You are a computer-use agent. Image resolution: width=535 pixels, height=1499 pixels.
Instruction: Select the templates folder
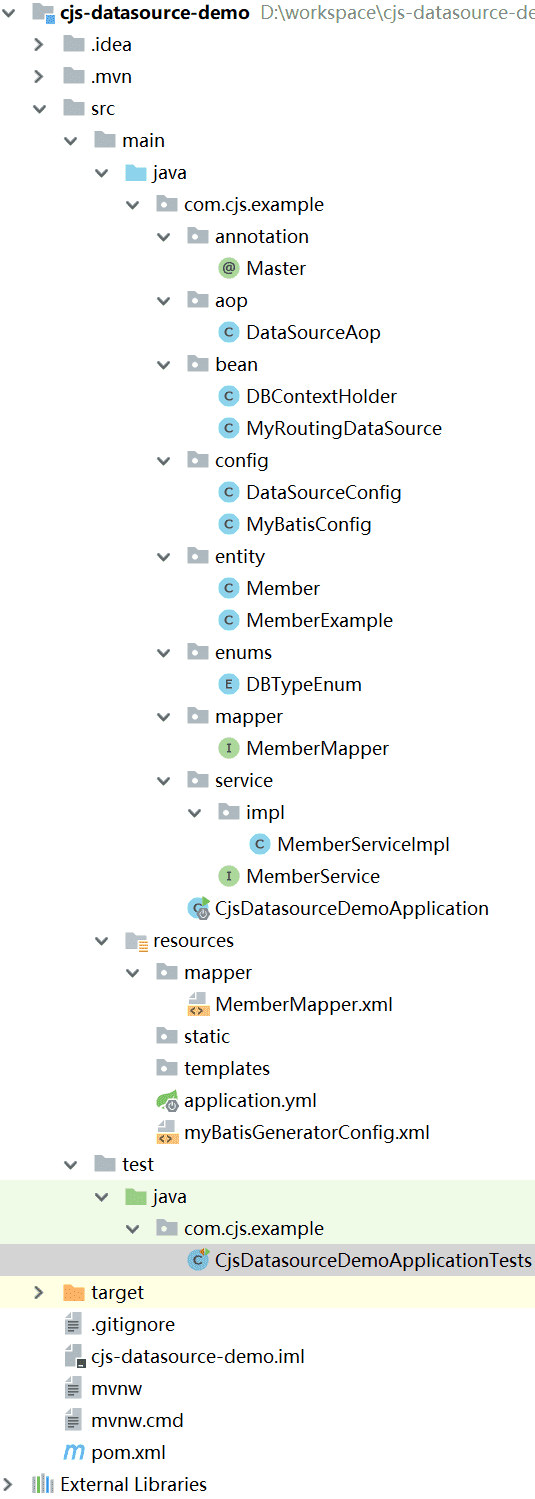[227, 1068]
